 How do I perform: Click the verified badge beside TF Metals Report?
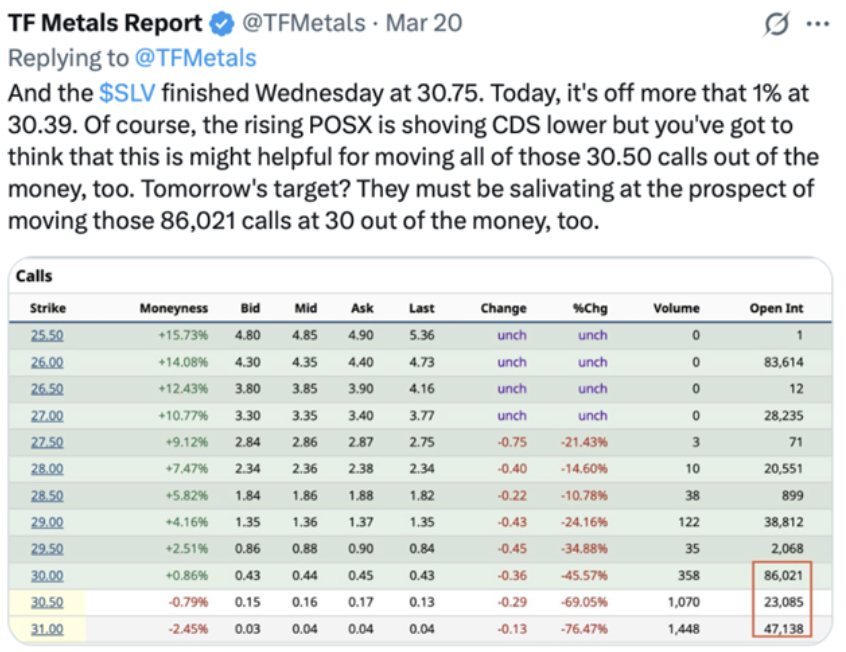pyautogui.click(x=220, y=23)
